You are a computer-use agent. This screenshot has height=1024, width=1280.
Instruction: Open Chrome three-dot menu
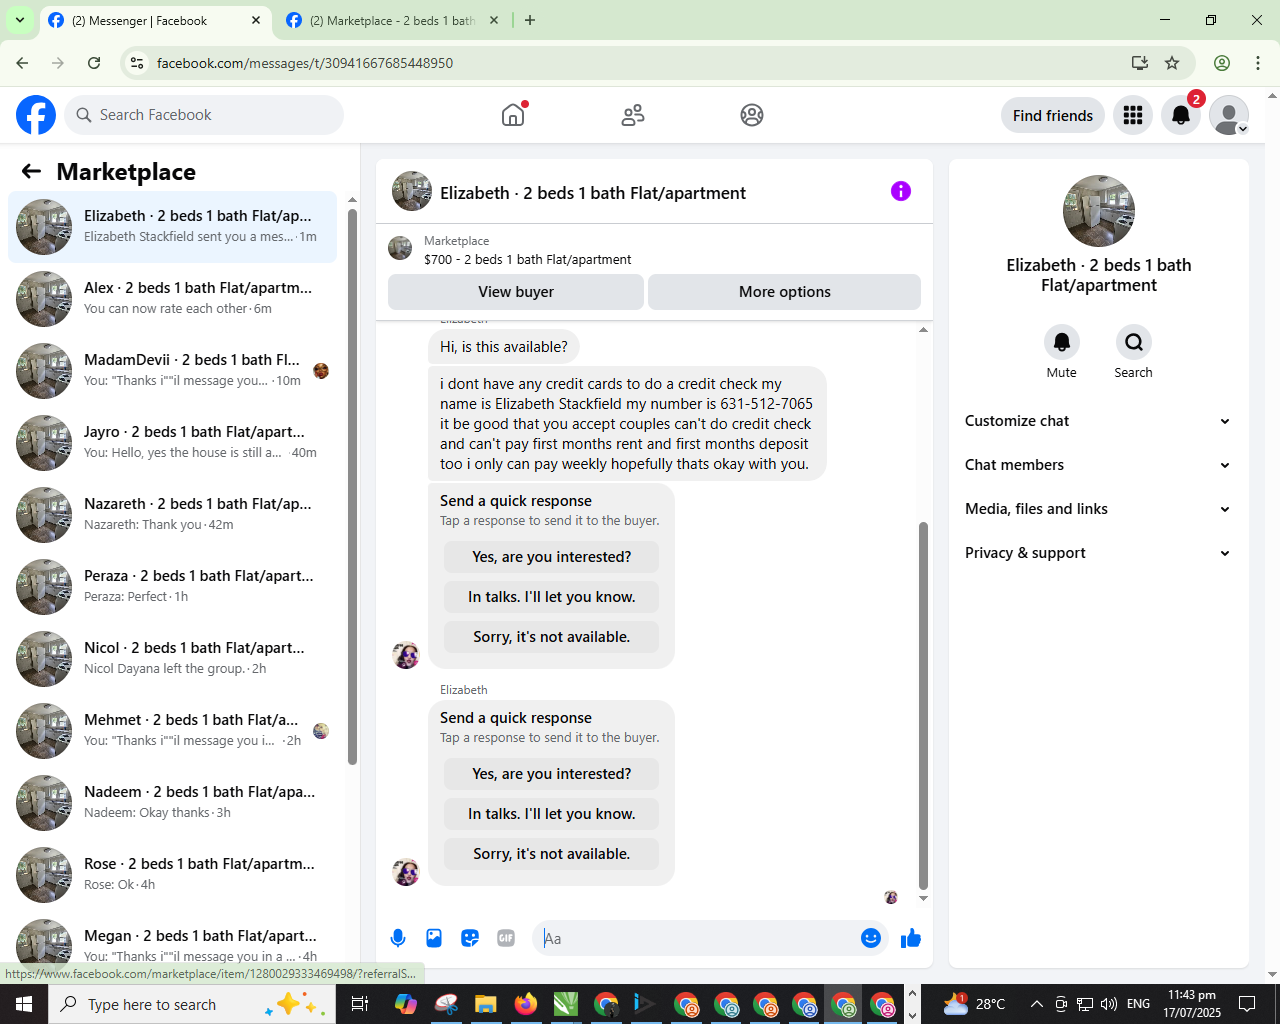pos(1258,63)
